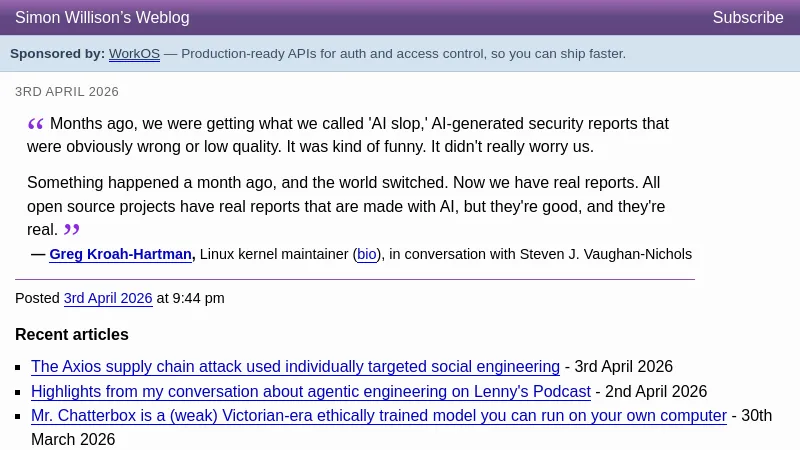
Task: Open the Mr. Chatterbox Victorian-era model article
Action: [x=378, y=416]
